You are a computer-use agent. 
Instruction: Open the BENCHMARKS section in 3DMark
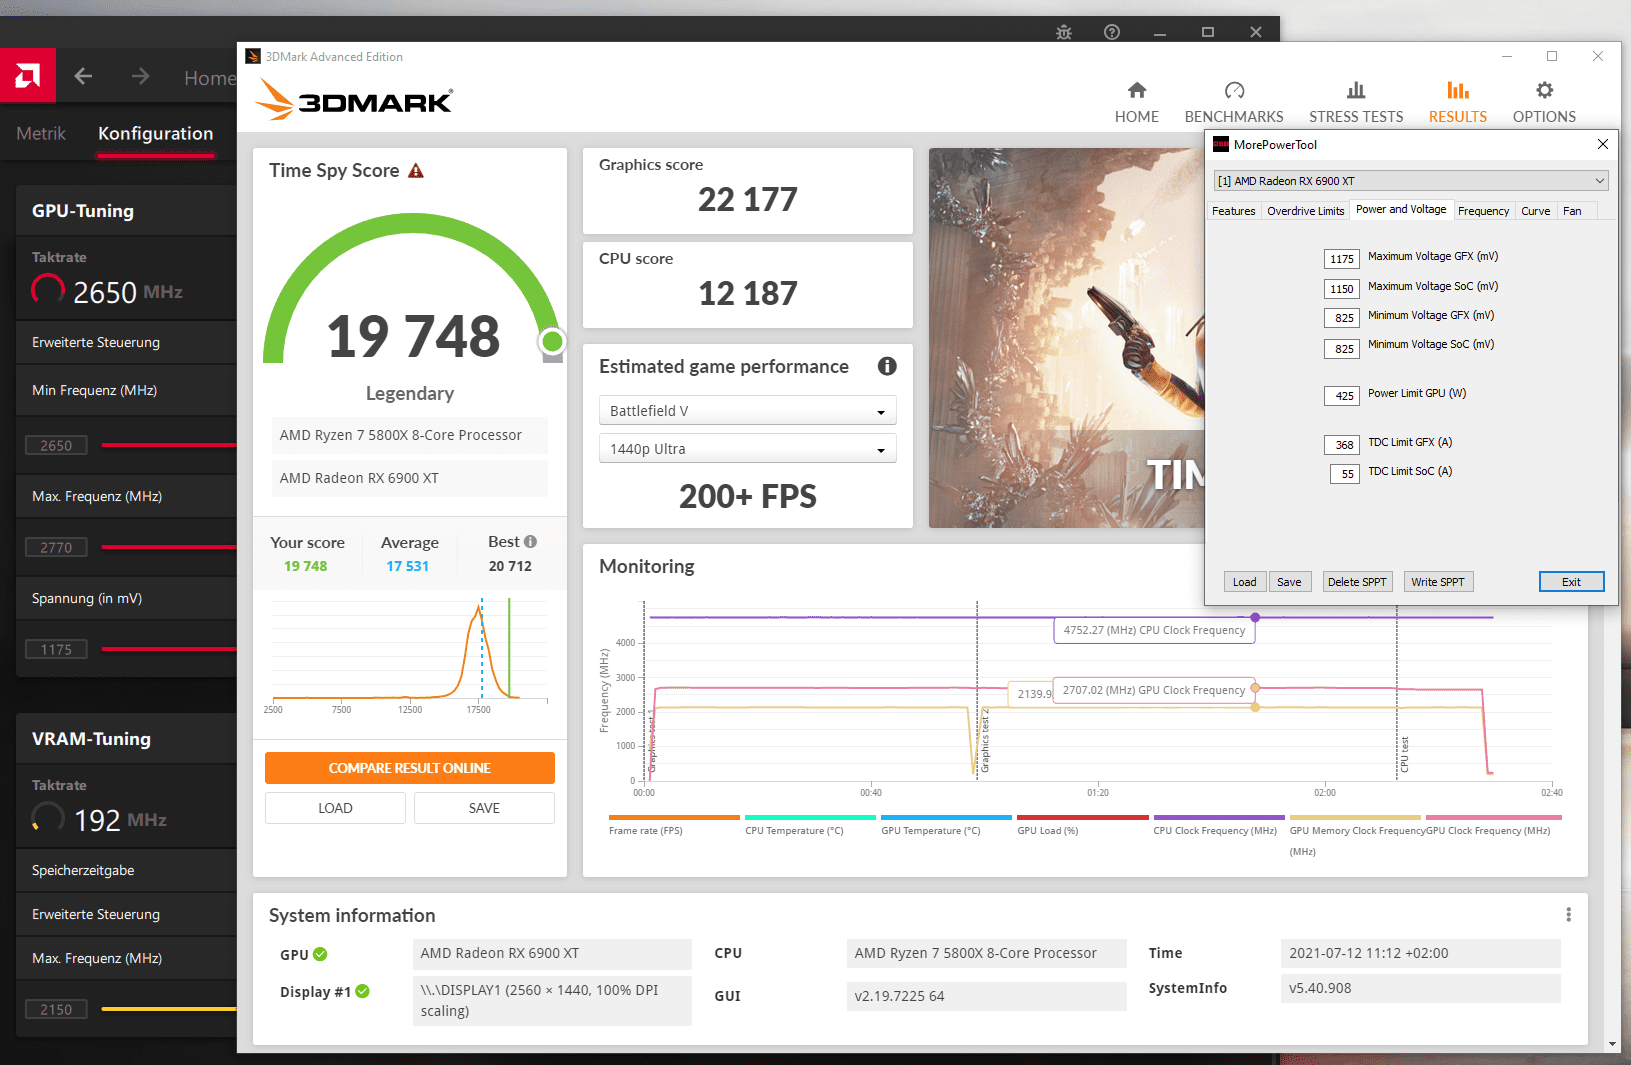1234,102
